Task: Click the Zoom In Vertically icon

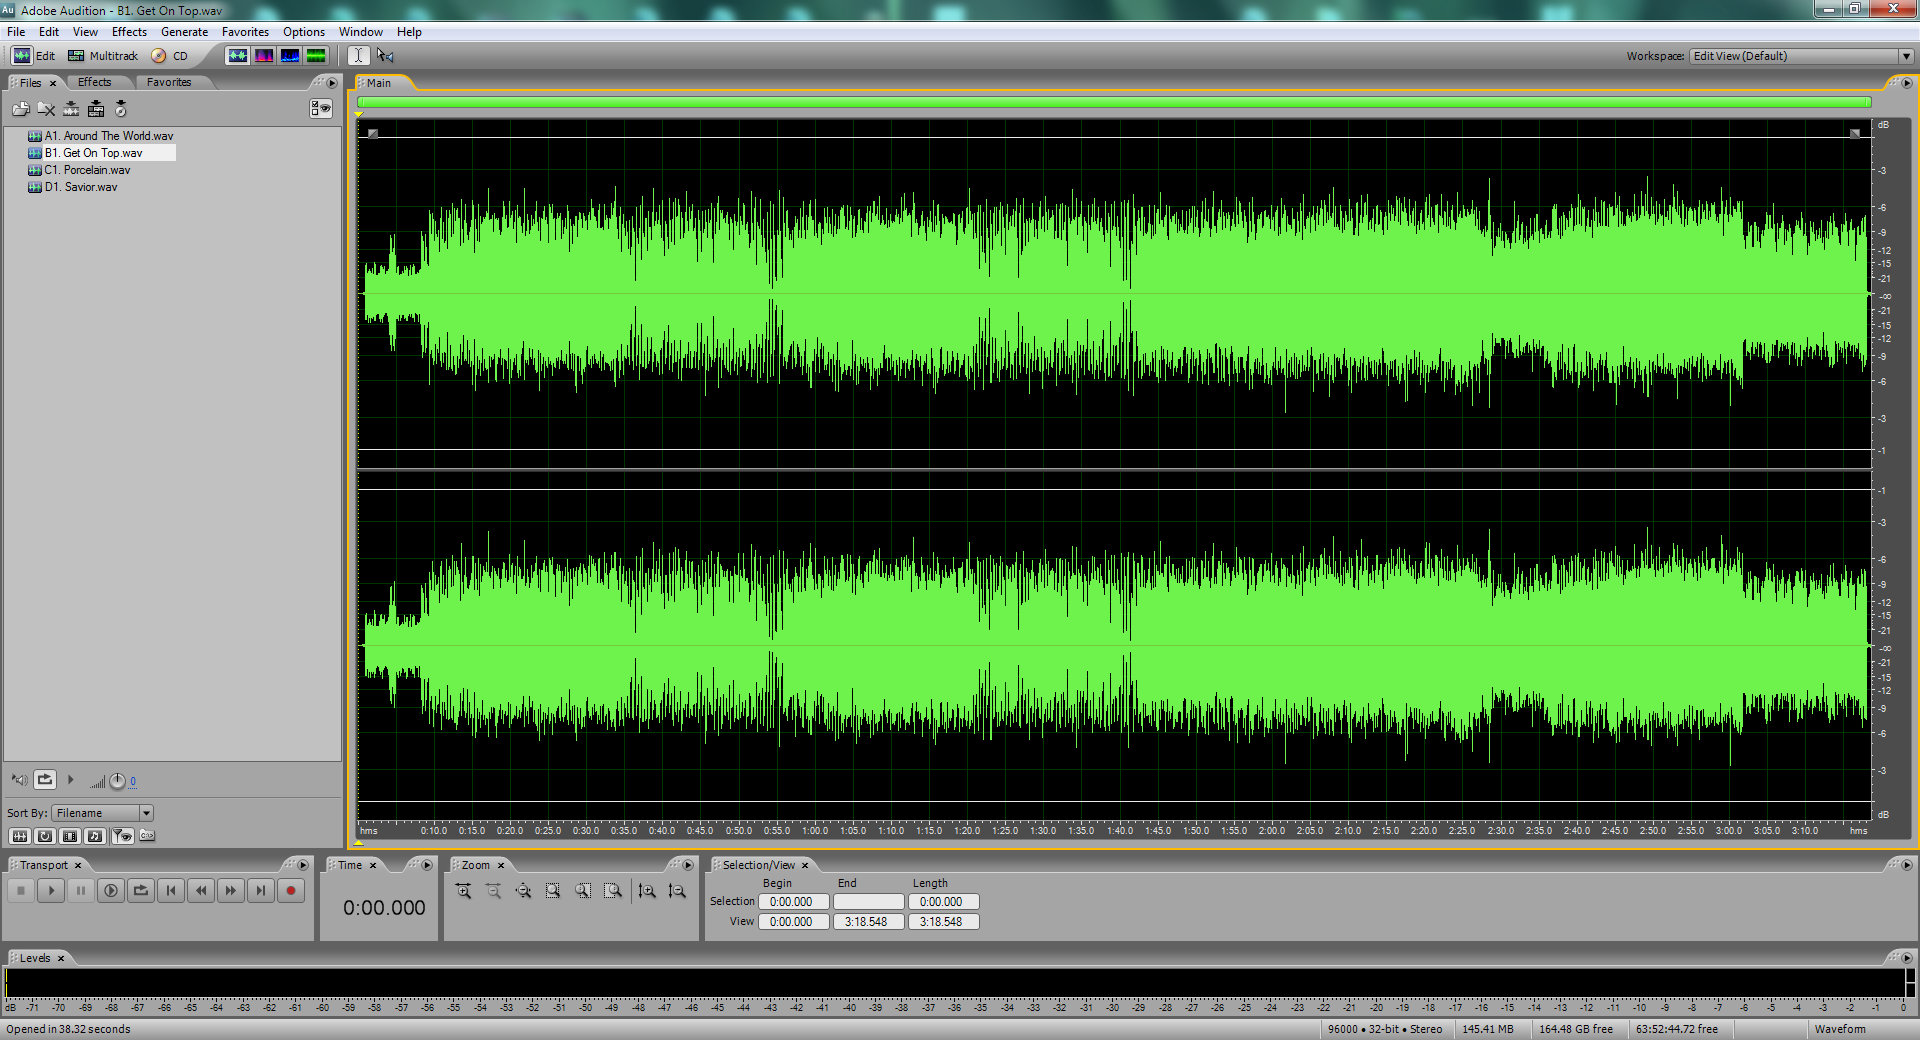Action: tap(647, 891)
